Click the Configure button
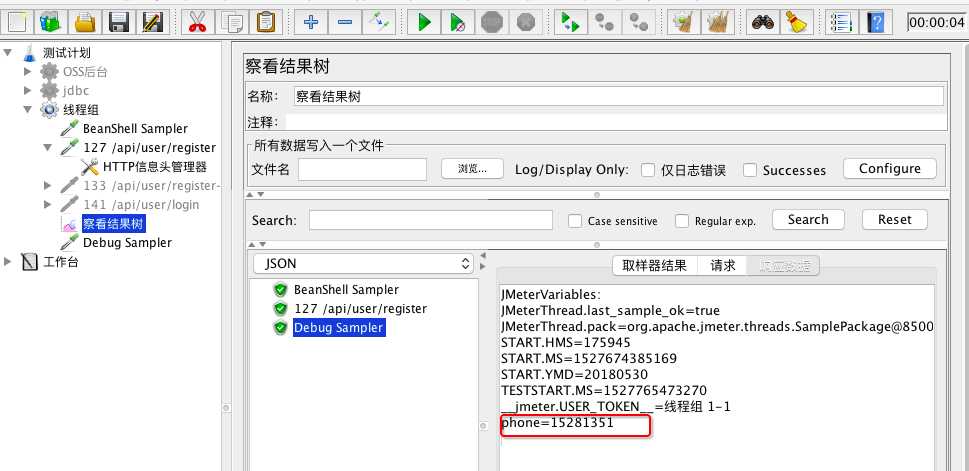 tap(889, 169)
